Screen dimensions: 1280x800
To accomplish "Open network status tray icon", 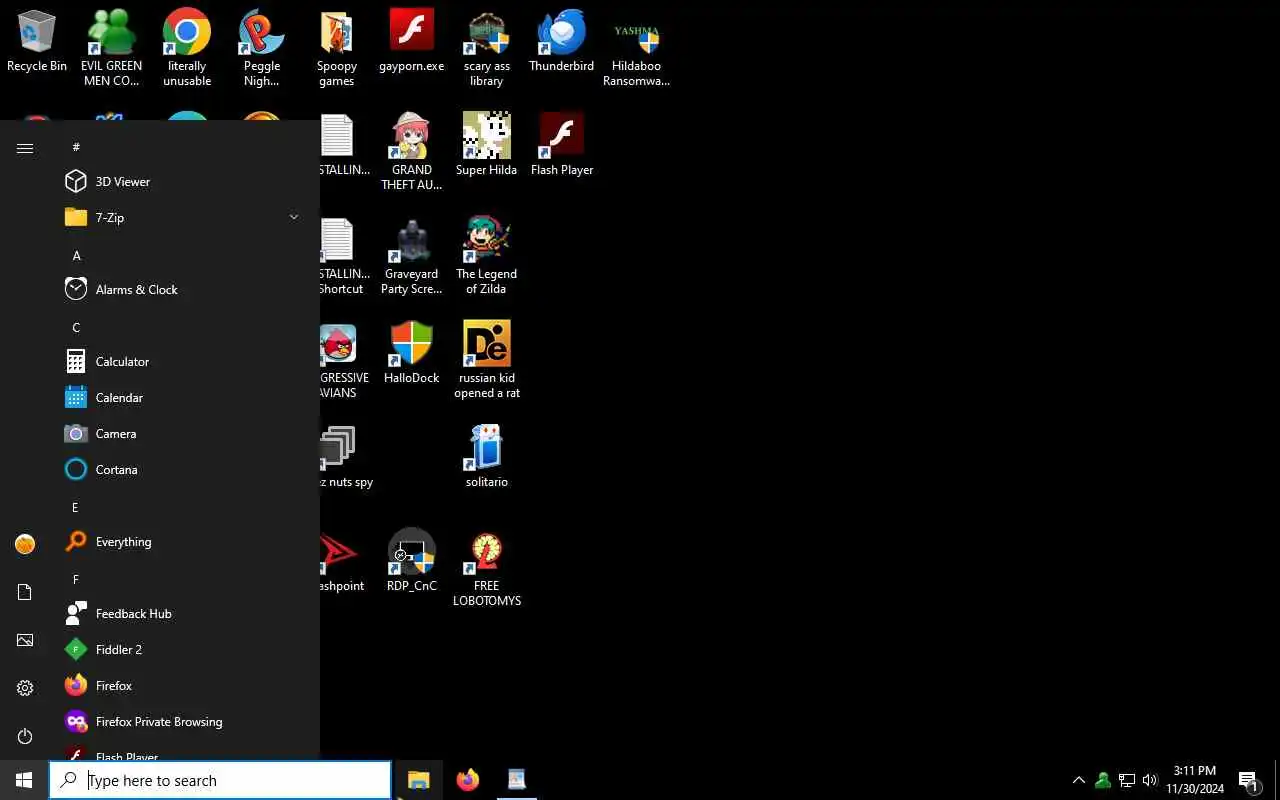I will 1127,780.
